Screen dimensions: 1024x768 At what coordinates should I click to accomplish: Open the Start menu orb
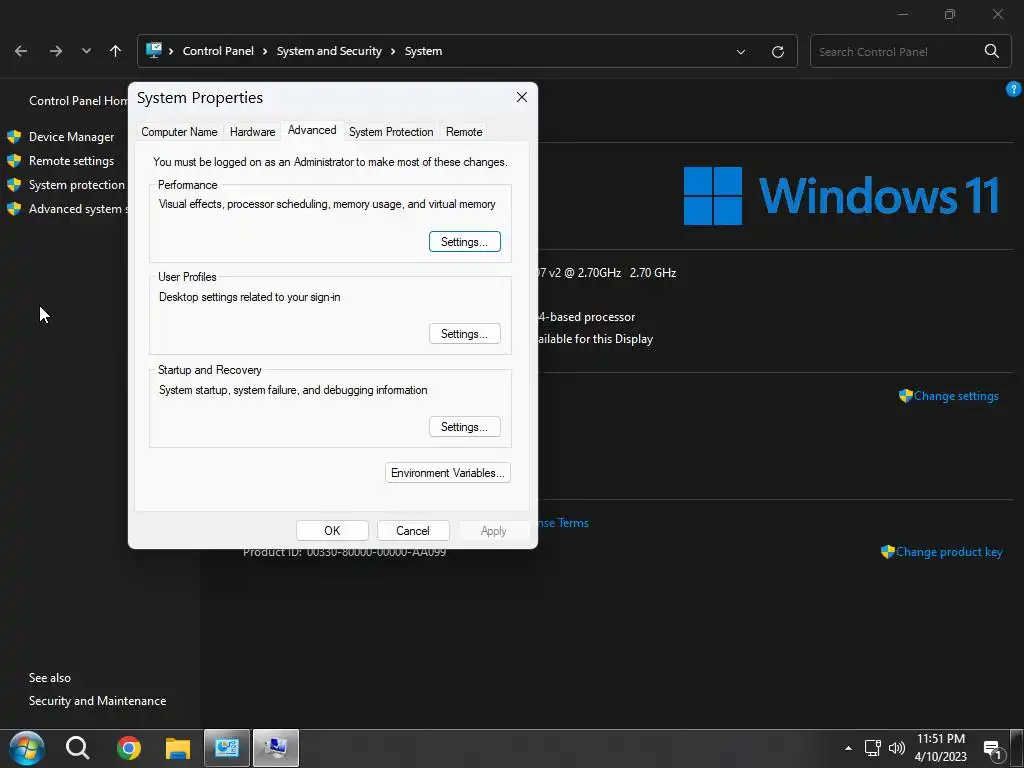[27, 748]
